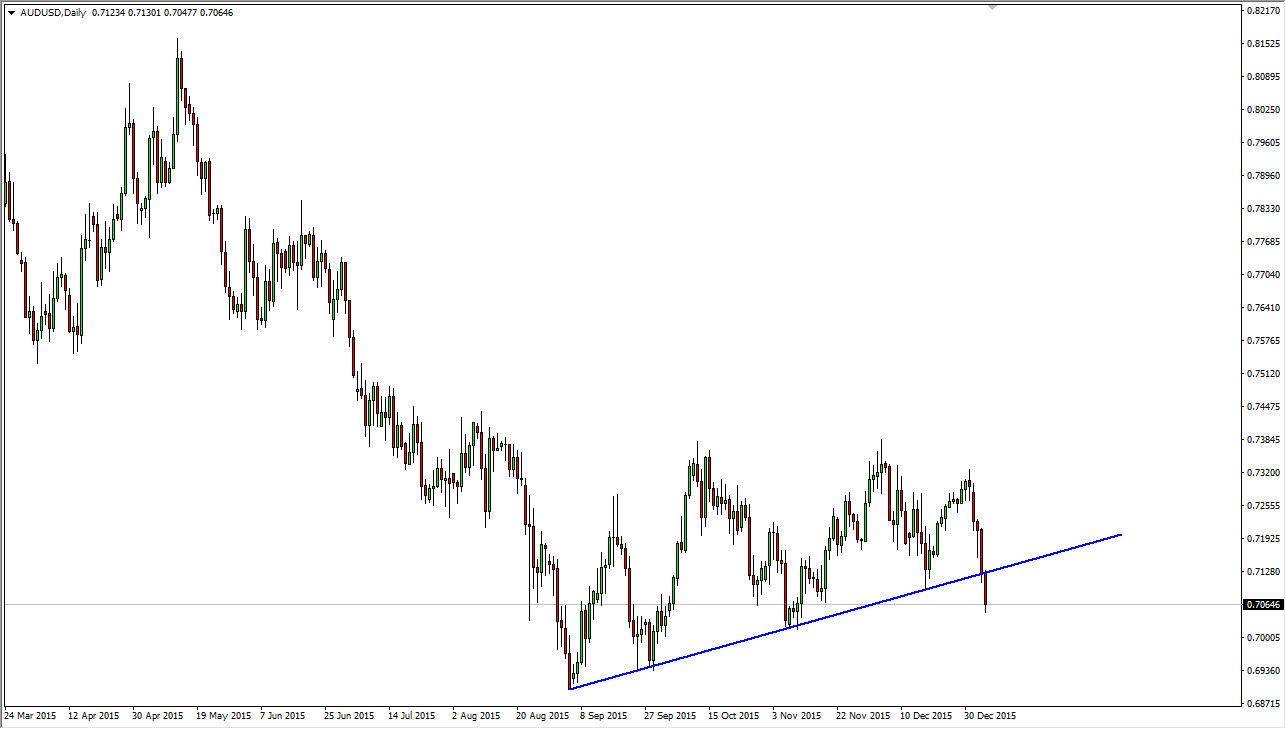
Task: Click date label 2 Aug 2015
Action: click(x=476, y=716)
